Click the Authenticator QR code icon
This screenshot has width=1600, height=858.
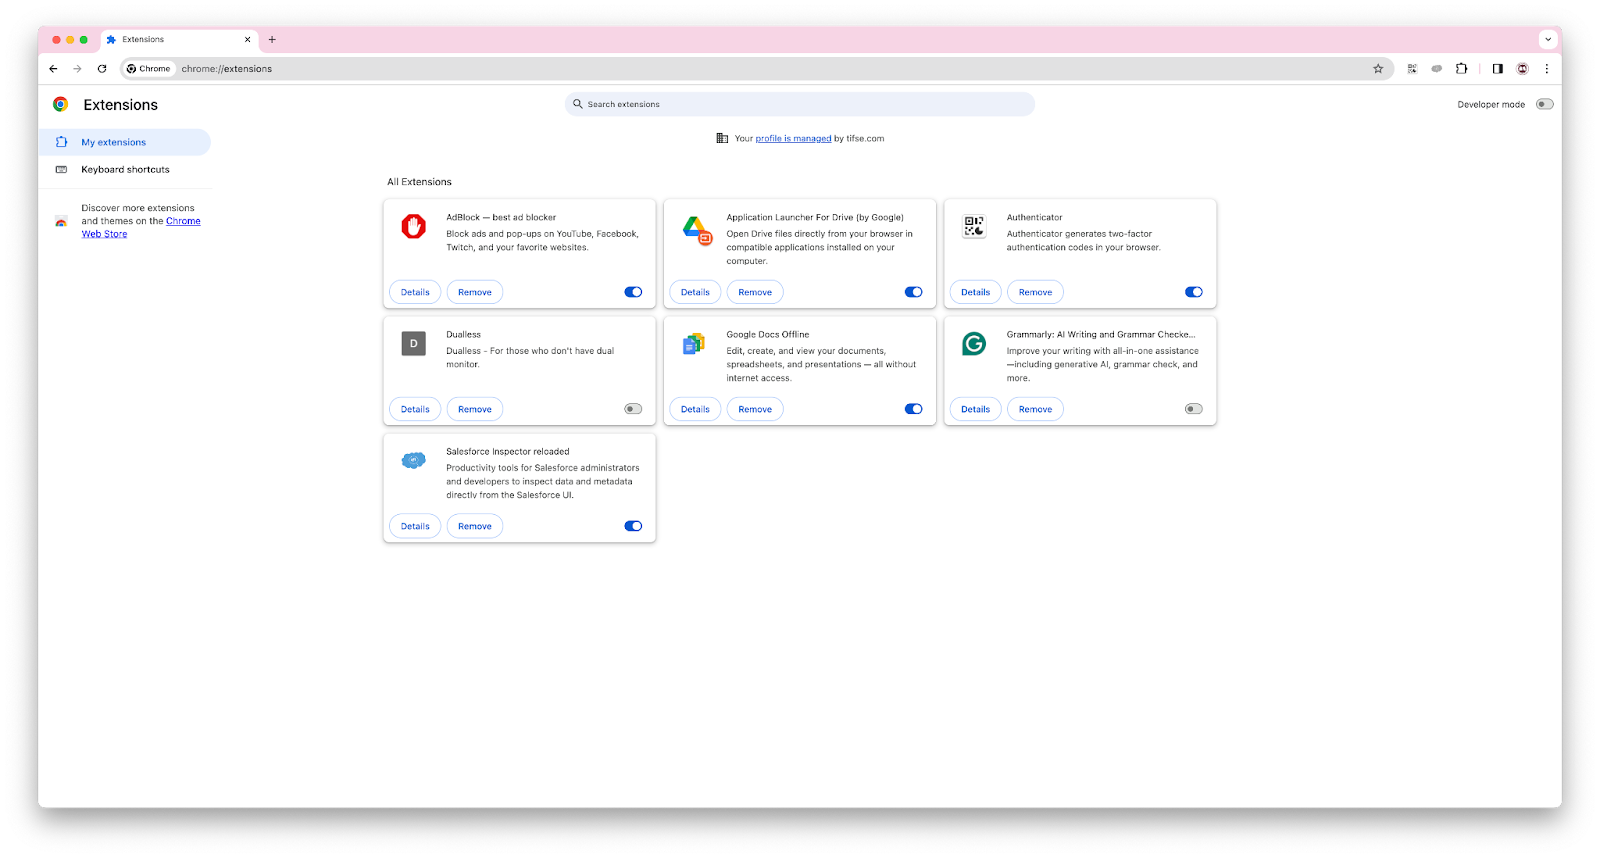tap(974, 226)
